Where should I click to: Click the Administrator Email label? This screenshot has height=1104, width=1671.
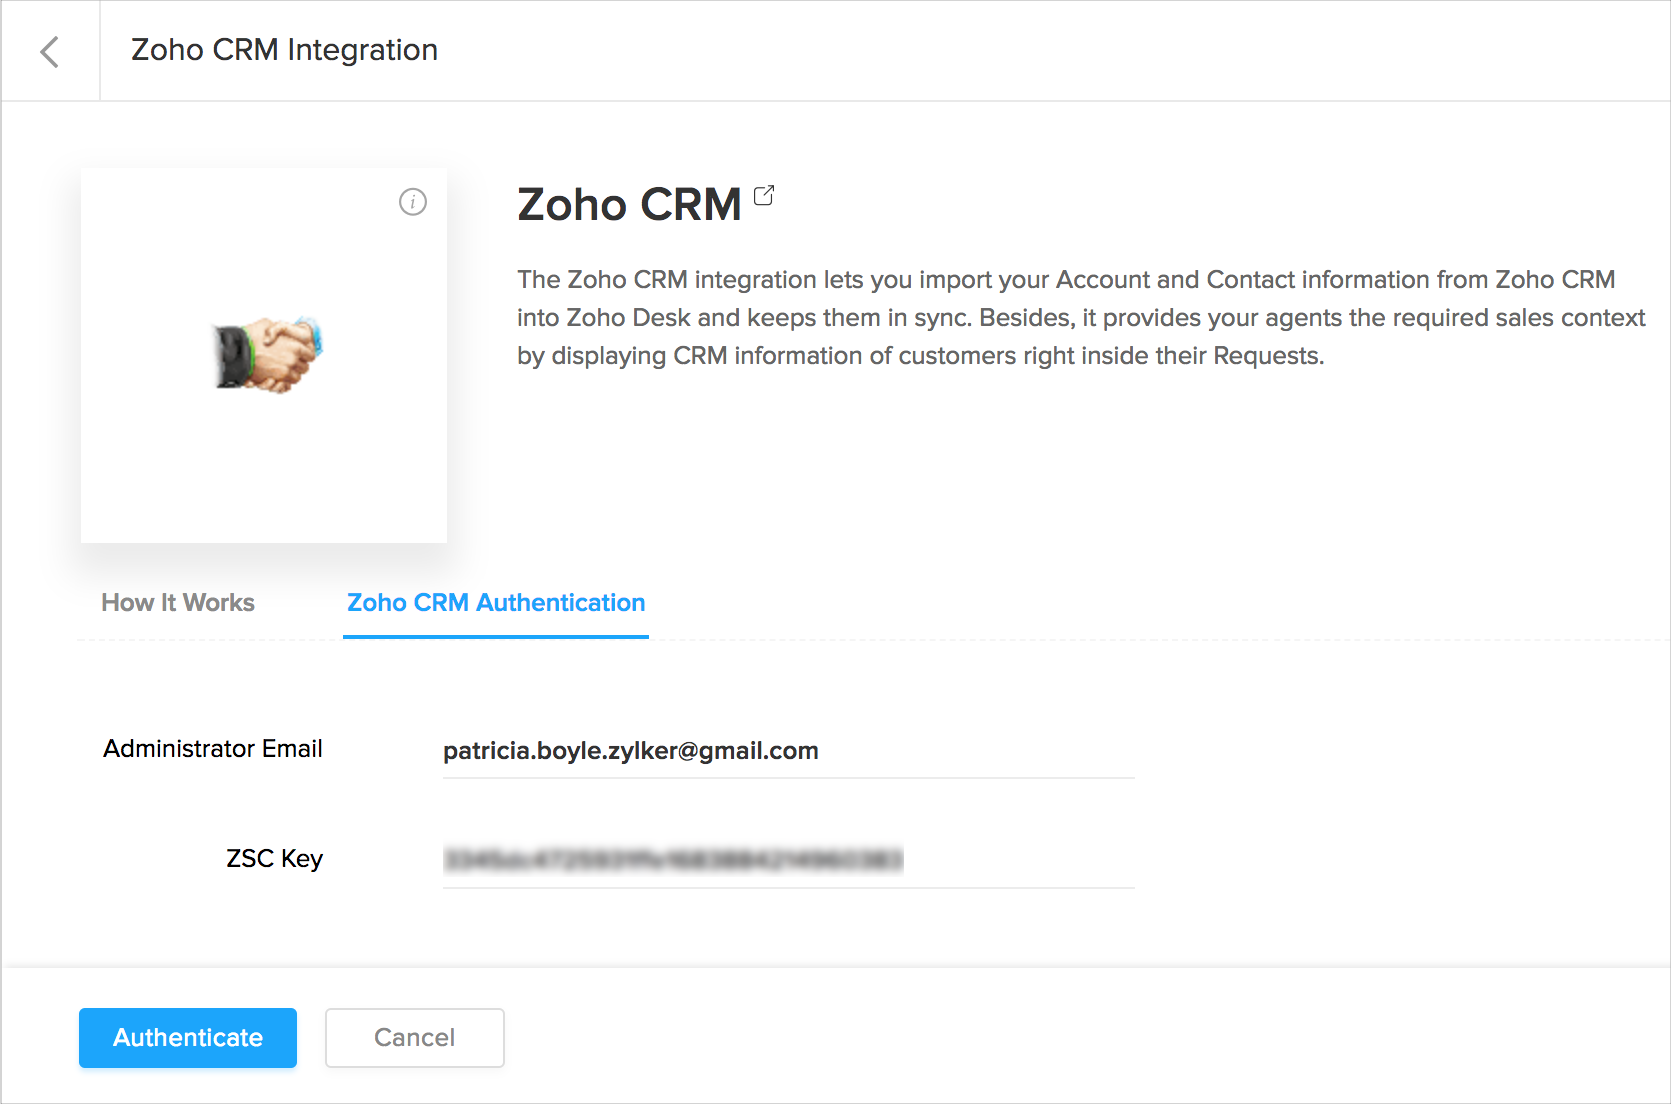coord(213,749)
